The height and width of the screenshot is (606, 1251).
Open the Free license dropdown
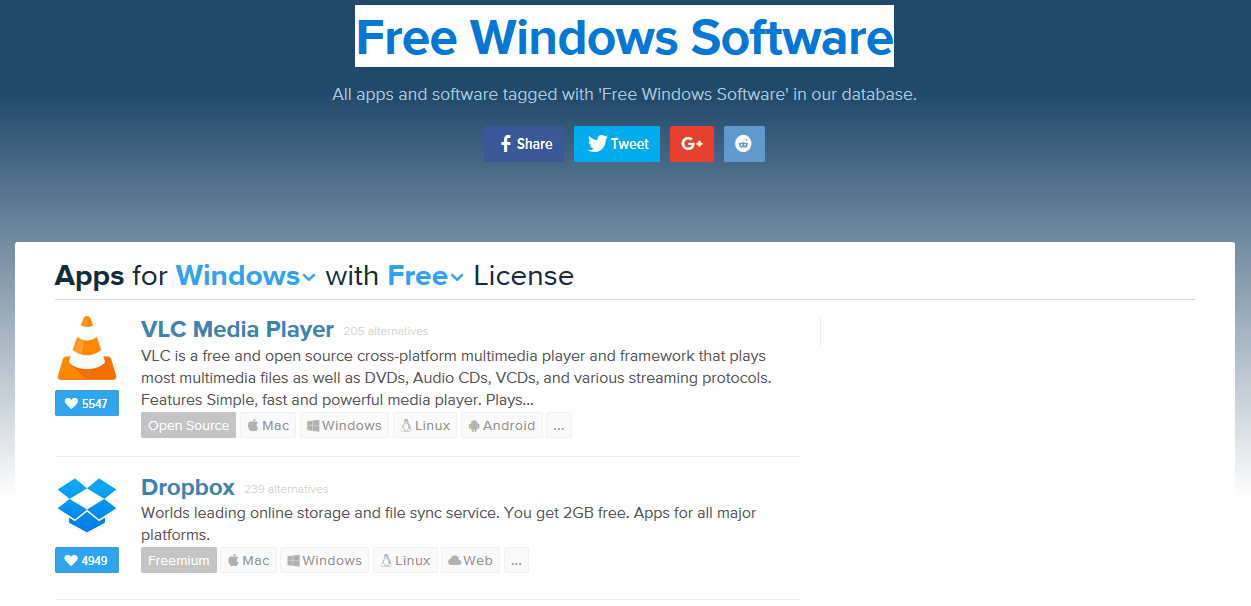[x=426, y=276]
